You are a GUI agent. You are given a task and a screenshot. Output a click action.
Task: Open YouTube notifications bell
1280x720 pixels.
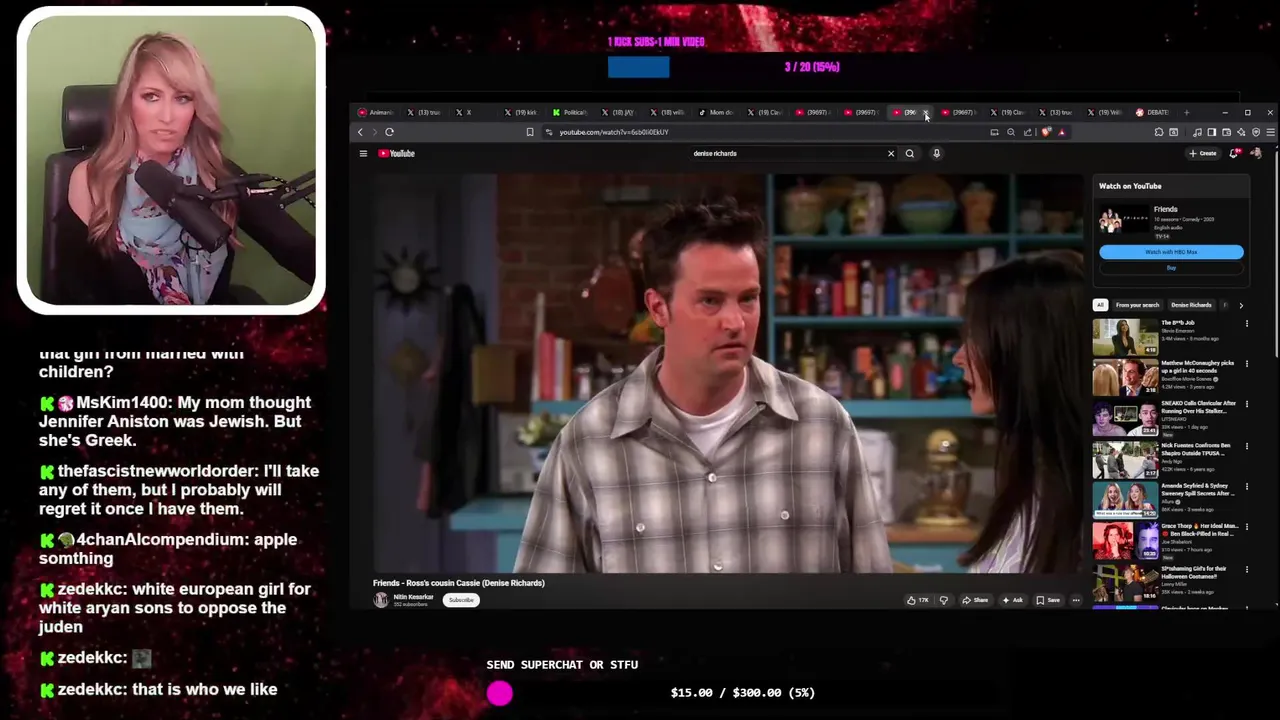pos(1234,153)
